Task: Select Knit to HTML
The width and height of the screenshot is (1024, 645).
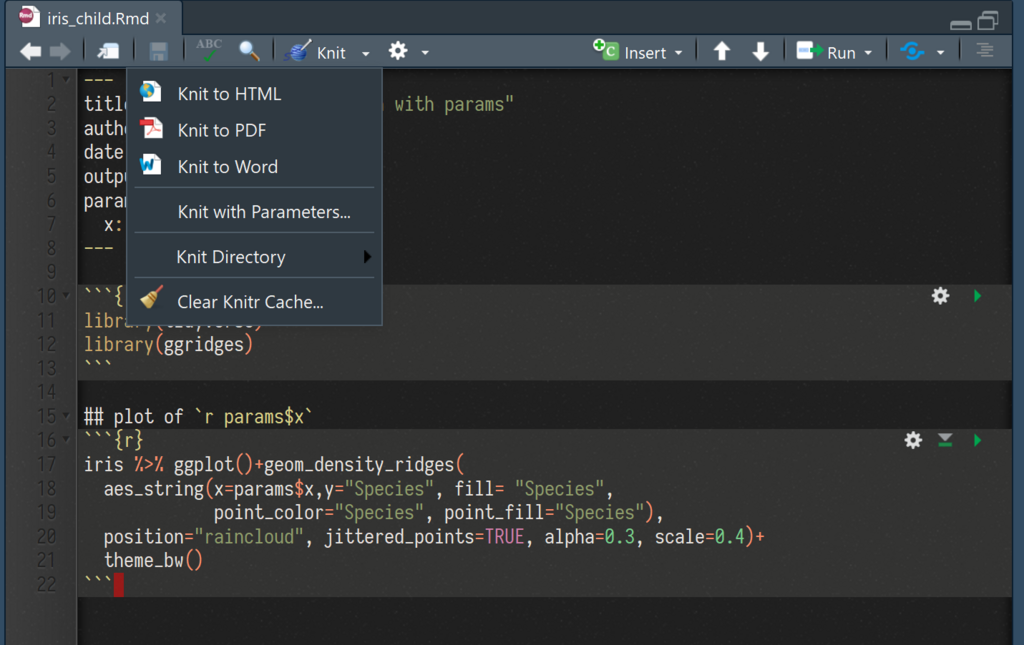Action: [x=255, y=93]
